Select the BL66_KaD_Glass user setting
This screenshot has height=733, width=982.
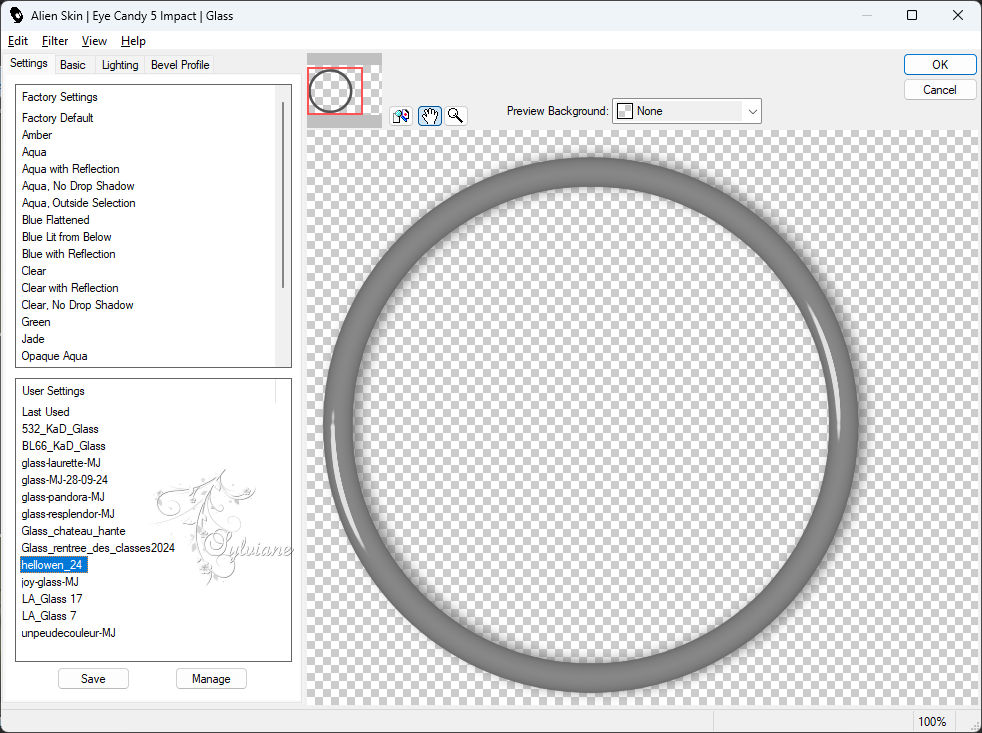tap(63, 445)
